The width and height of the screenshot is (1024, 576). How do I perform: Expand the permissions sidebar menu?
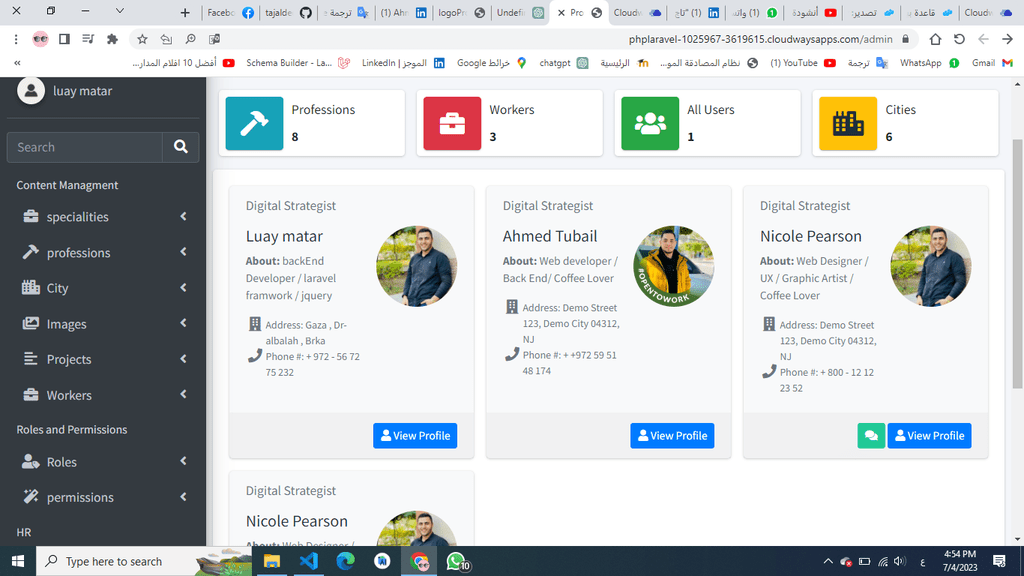click(x=103, y=497)
